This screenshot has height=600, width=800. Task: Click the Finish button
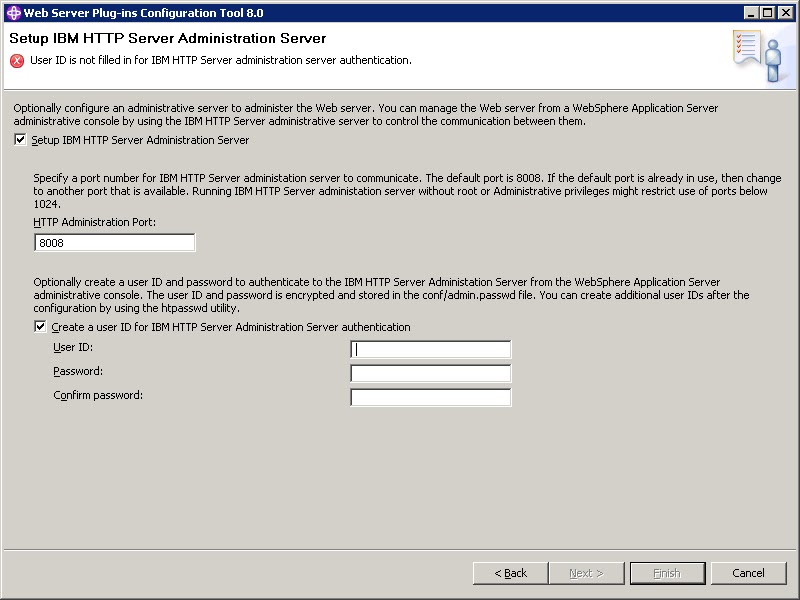click(x=667, y=573)
